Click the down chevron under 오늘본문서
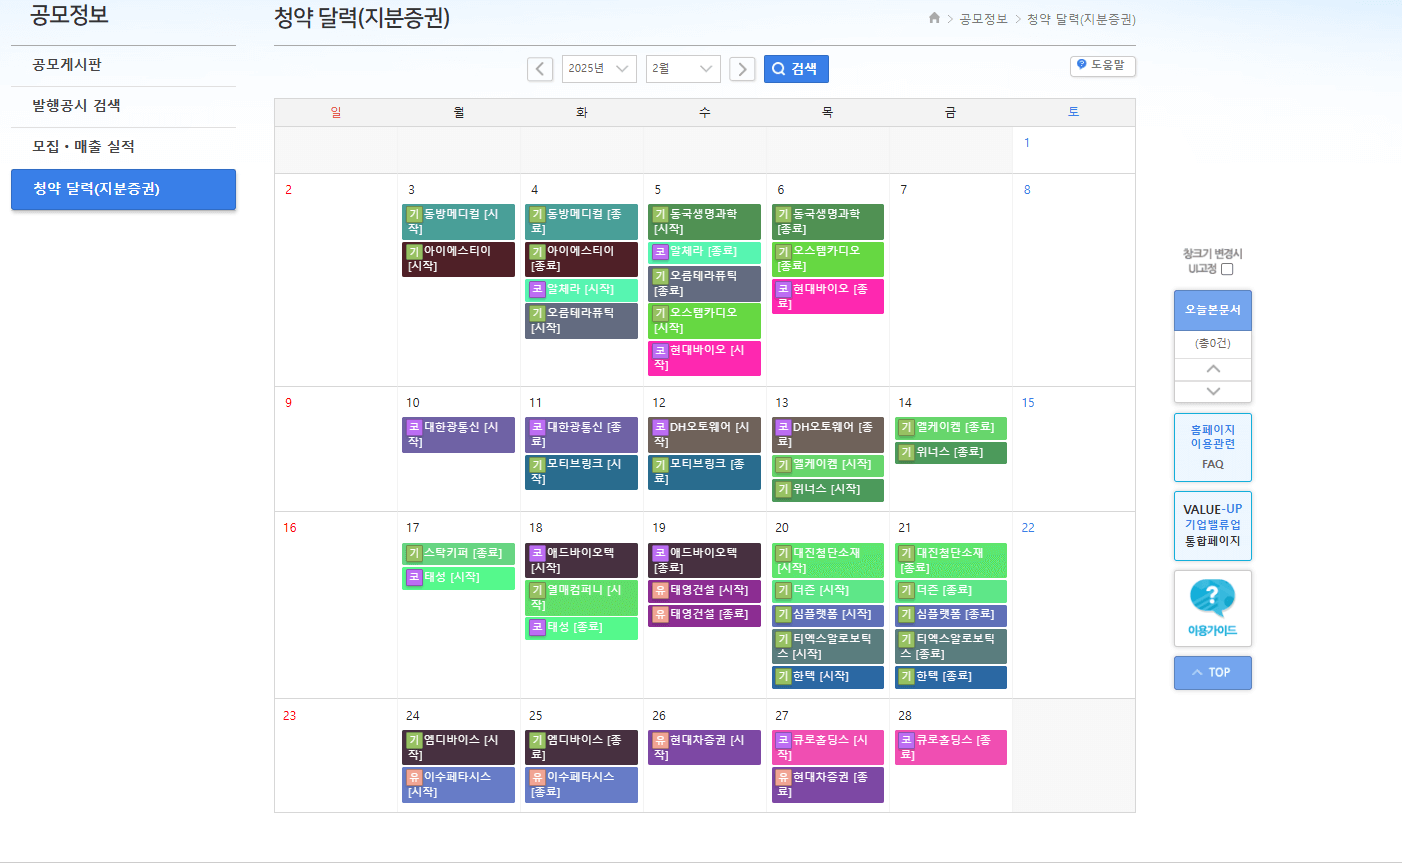 point(1213,391)
